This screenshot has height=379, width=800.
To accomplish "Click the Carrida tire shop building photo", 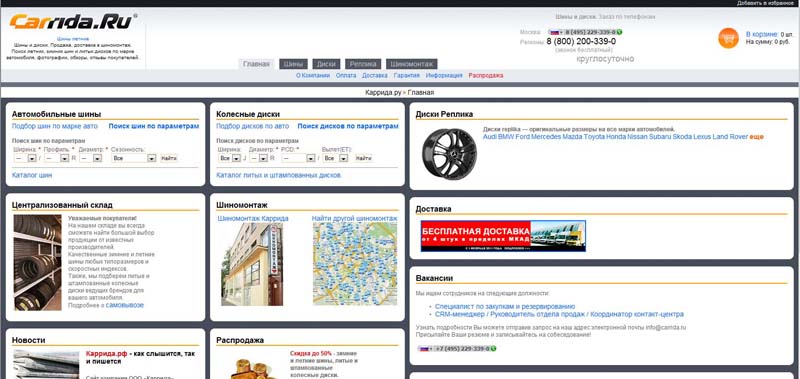I will click(x=252, y=264).
